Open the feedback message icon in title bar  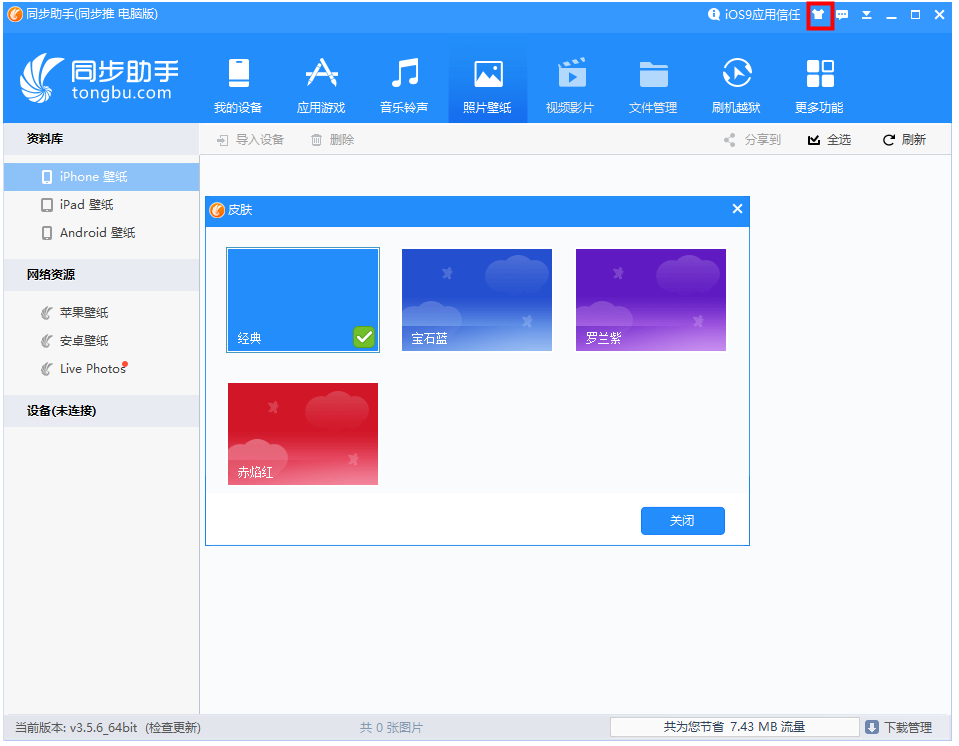843,15
